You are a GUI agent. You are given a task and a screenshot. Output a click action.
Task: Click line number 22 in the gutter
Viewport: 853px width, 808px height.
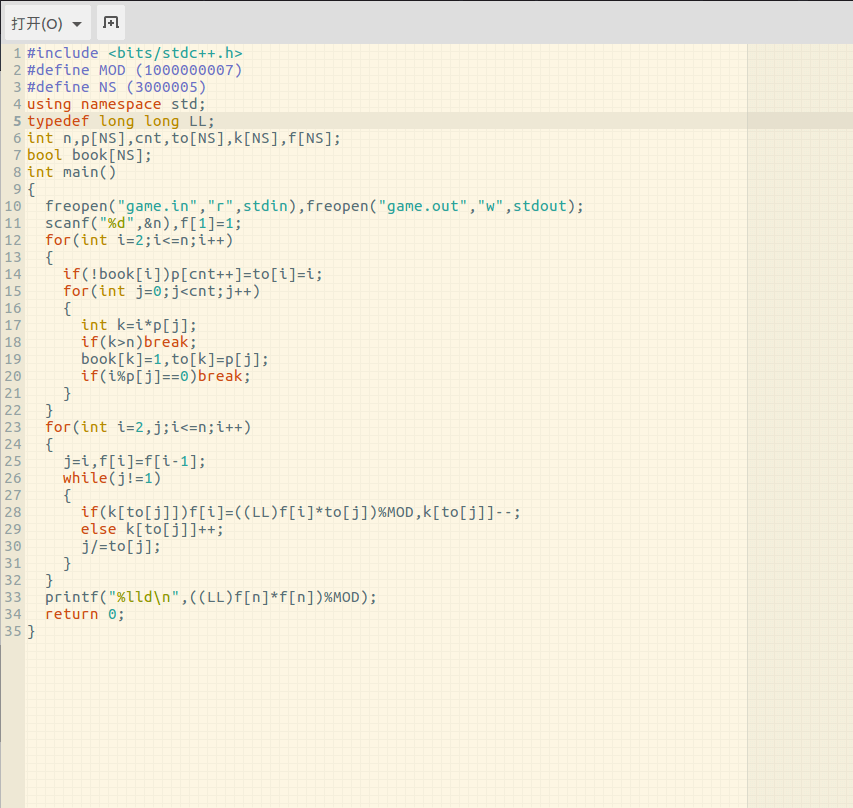click(x=13, y=410)
